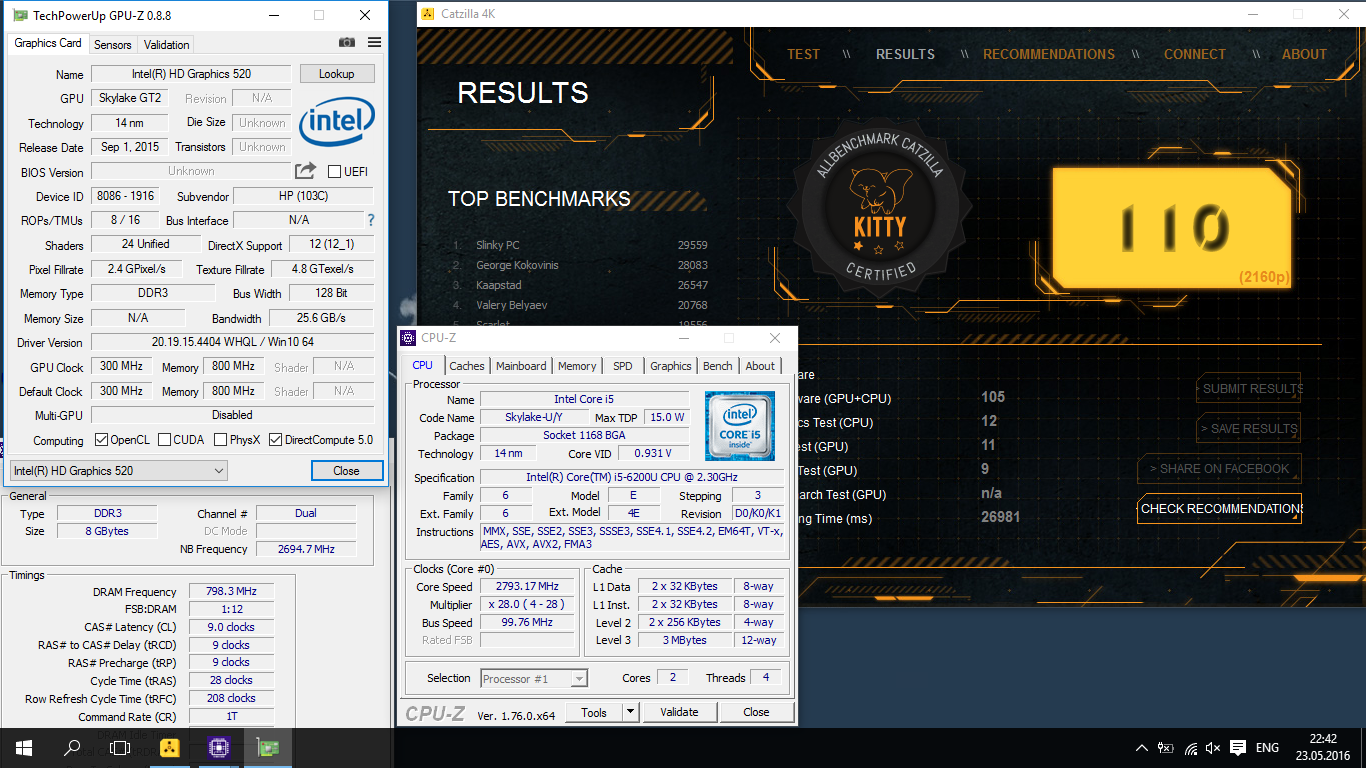Go to RESULTS in the Catzilla menu
This screenshot has width=1366, height=768.
point(906,54)
